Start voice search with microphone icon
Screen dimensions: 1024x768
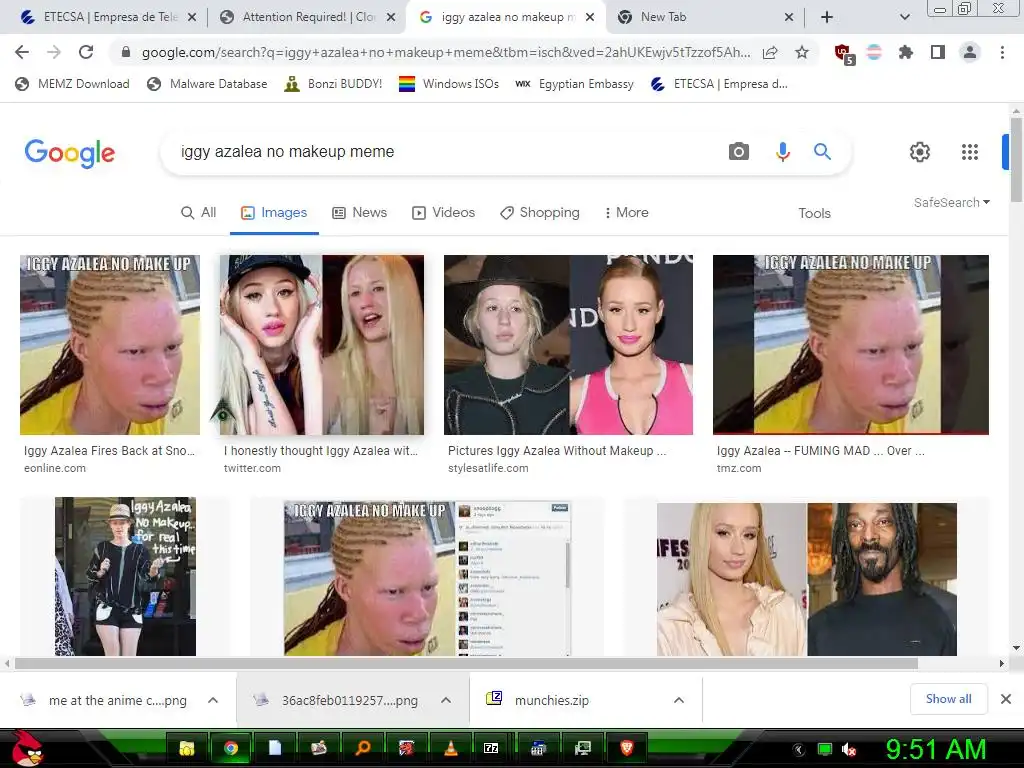click(x=782, y=152)
